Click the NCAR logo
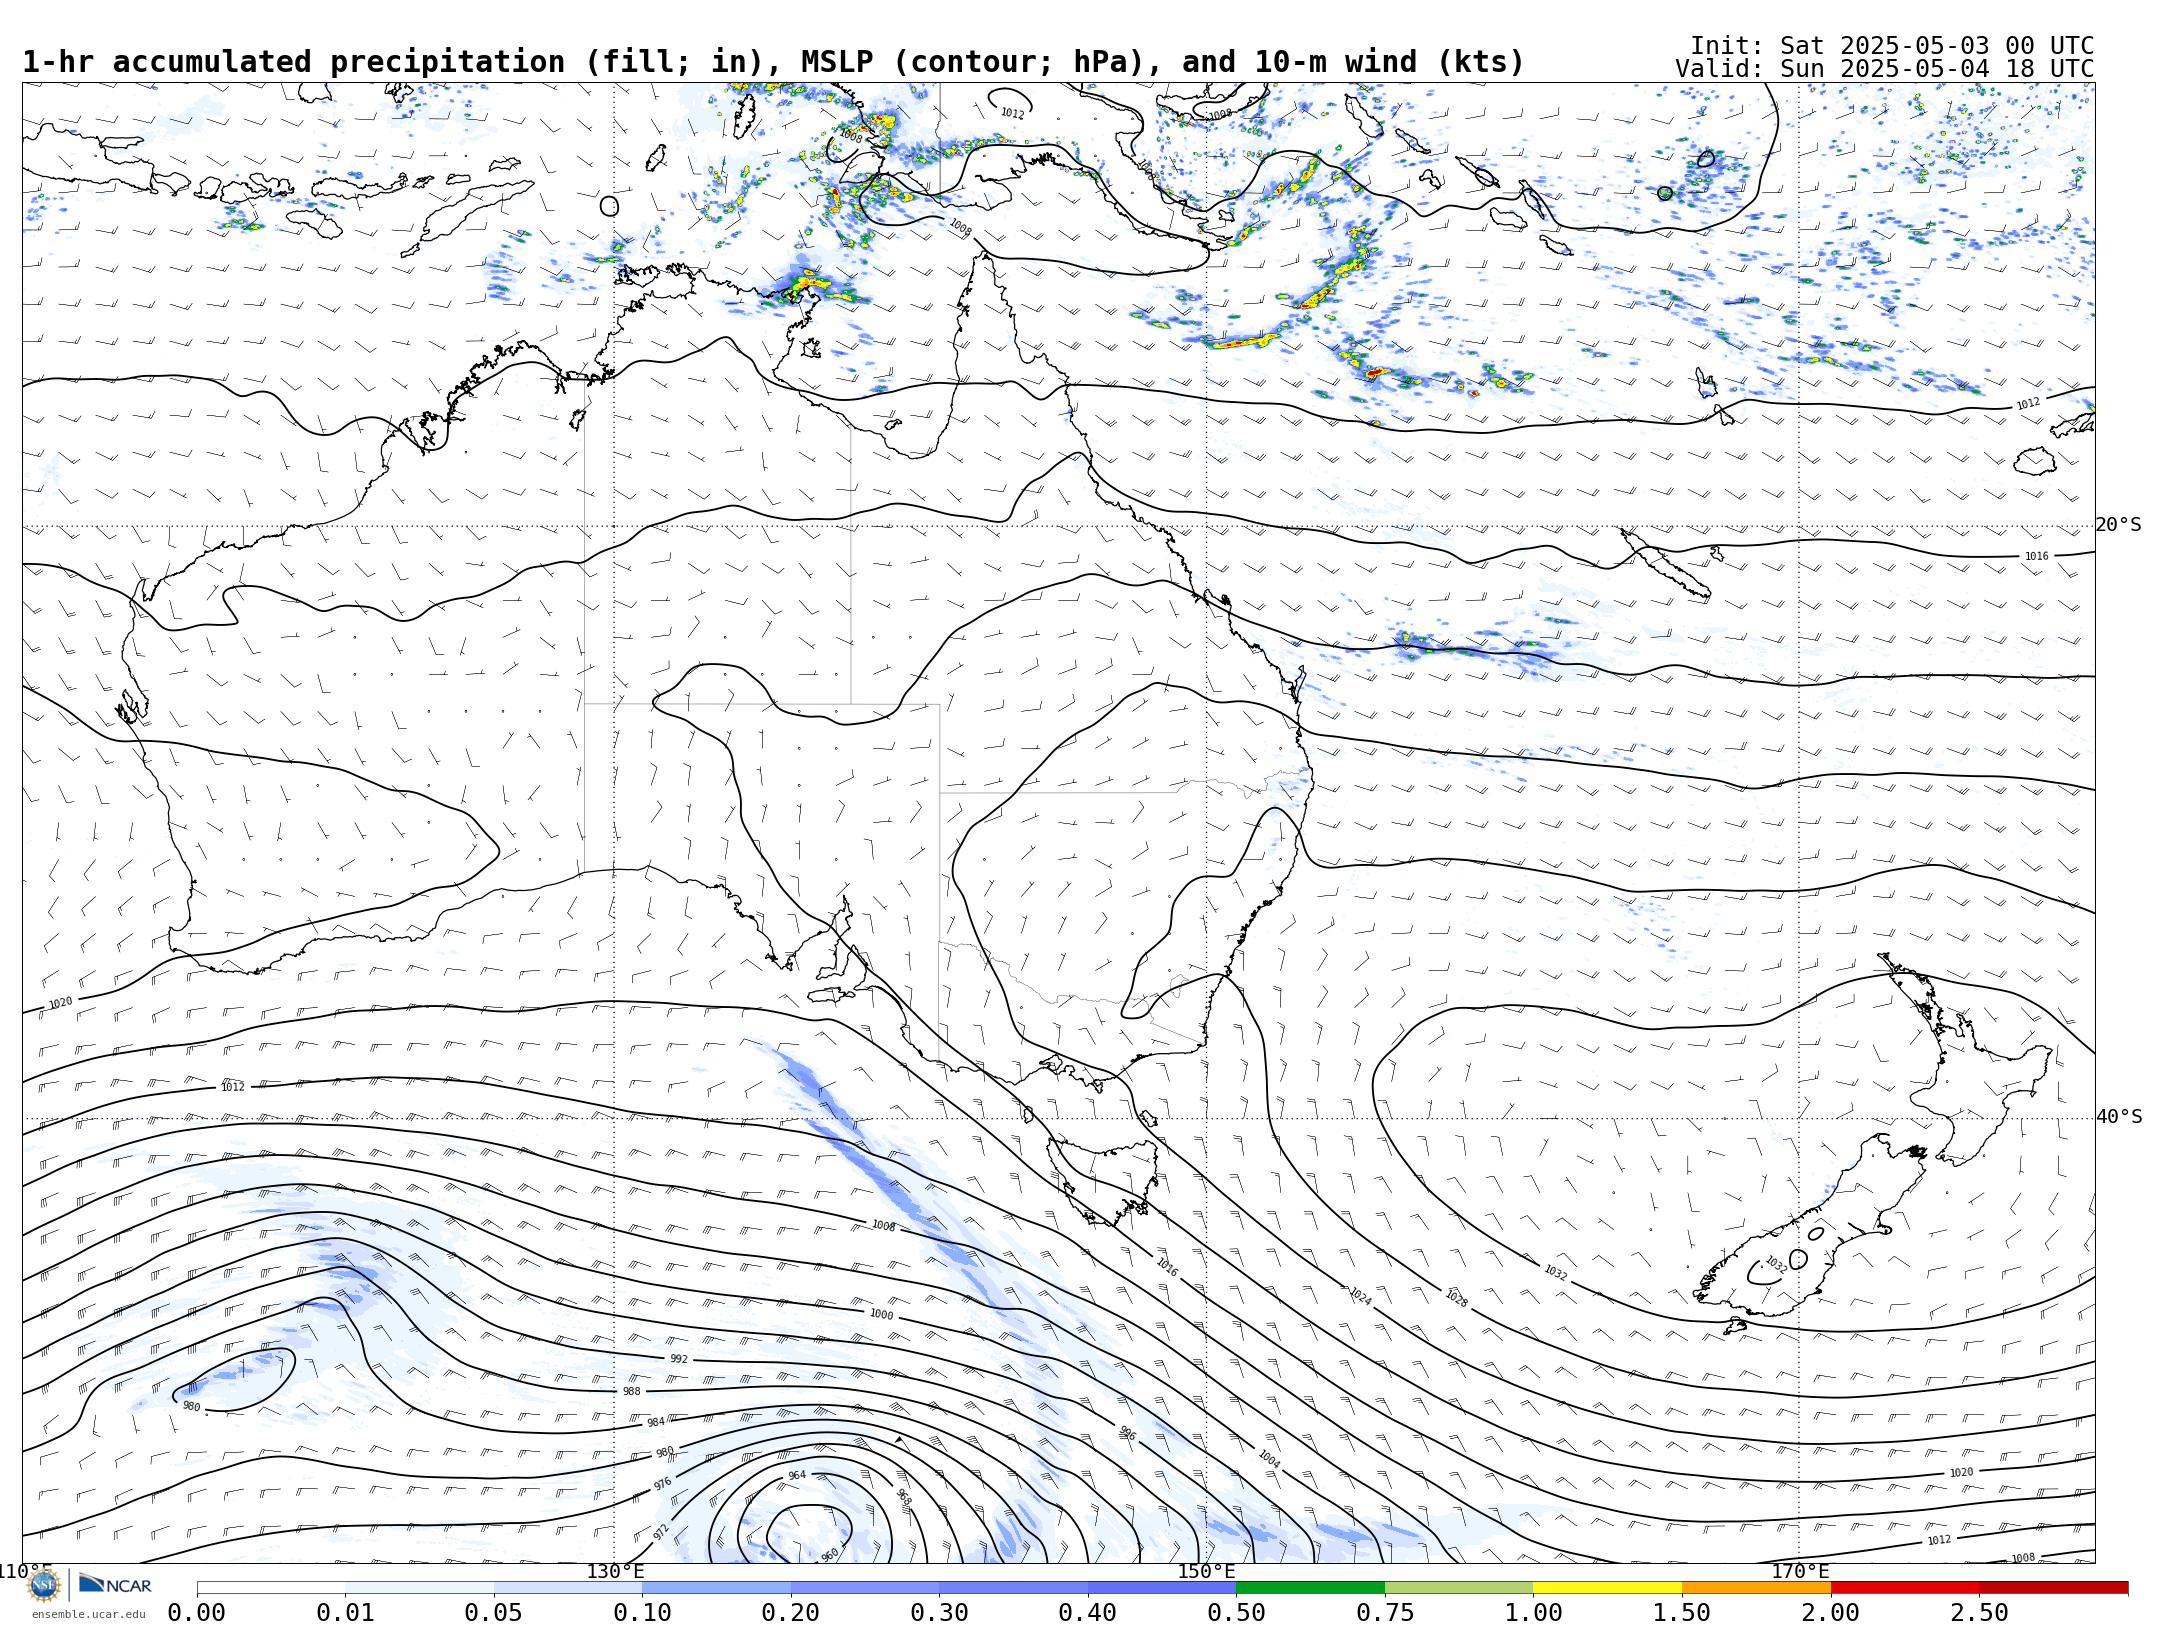2160x1626 pixels. [x=115, y=1584]
